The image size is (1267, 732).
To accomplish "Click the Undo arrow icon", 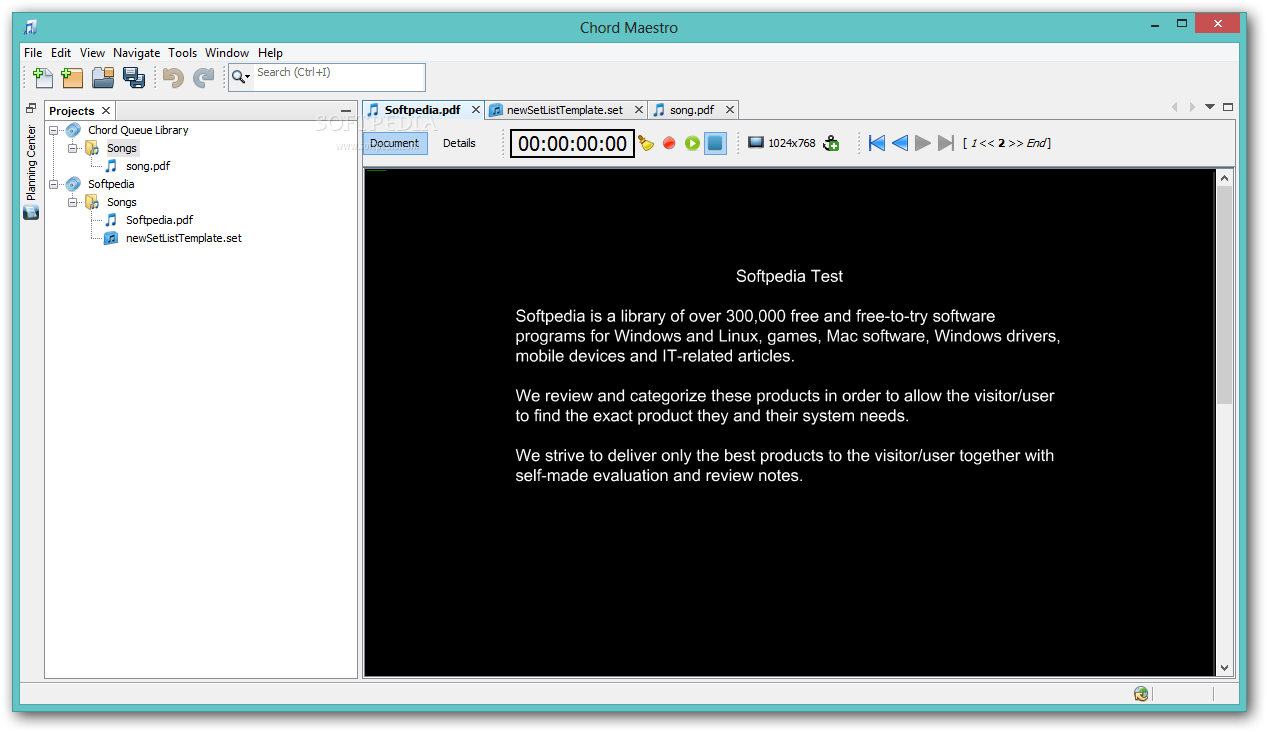I will pos(173,78).
